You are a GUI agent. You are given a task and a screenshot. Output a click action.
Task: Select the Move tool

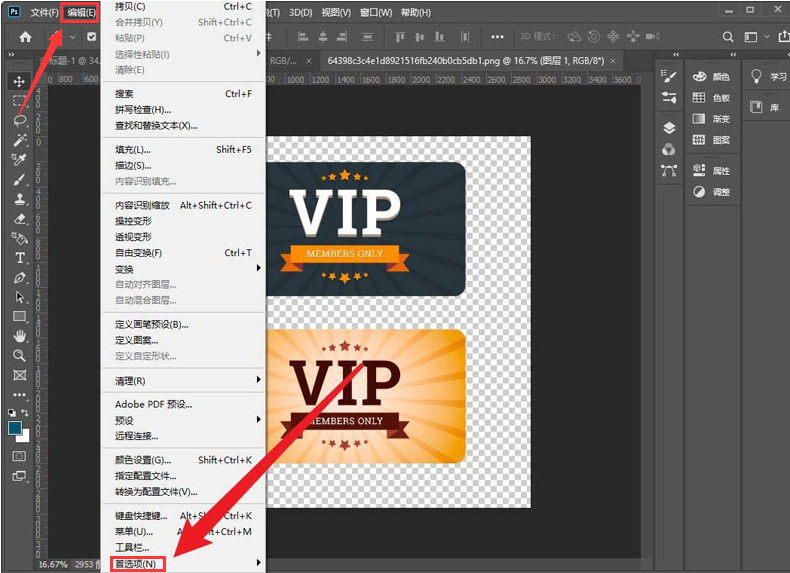19,81
